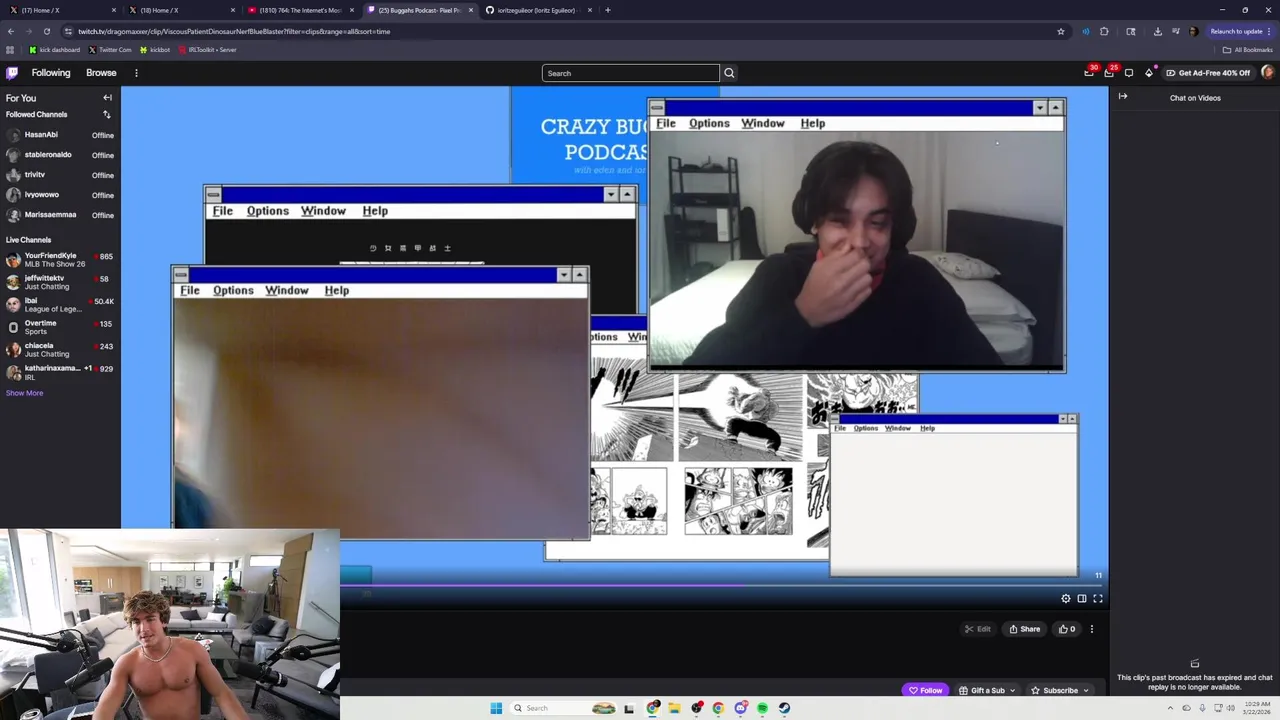Like the clip with thumbs up
Screen dimensions: 1280x720
[1067, 629]
